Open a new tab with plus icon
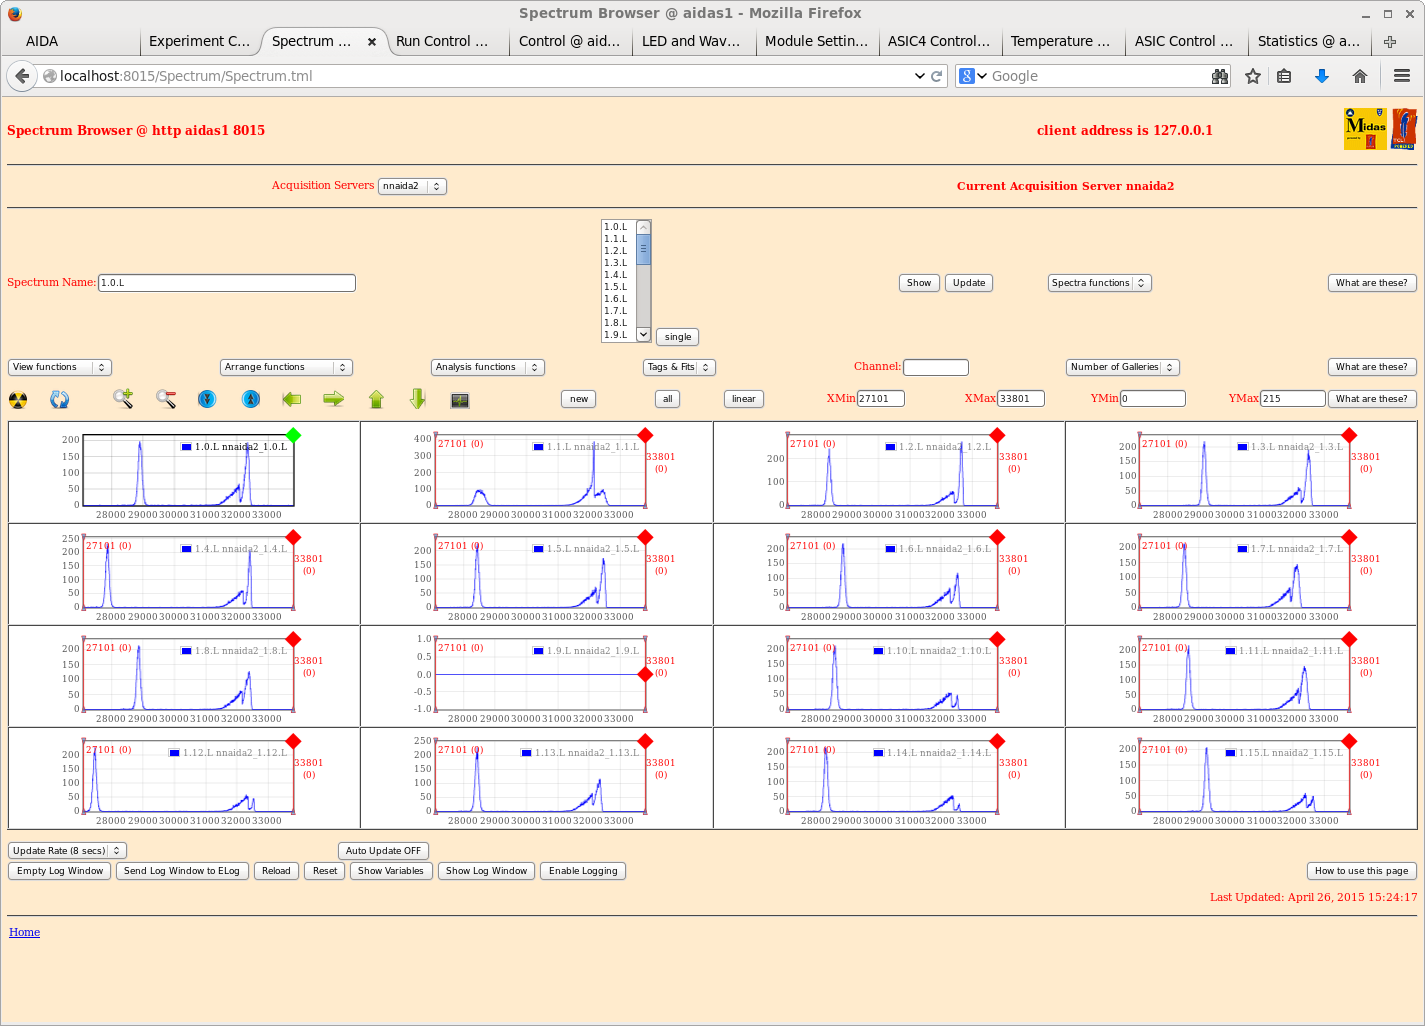 tap(1389, 41)
